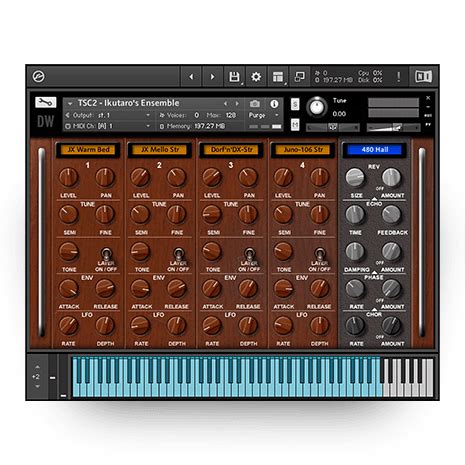Click layer 1 LEVEL knob
465x465 pixels.
tap(68, 177)
